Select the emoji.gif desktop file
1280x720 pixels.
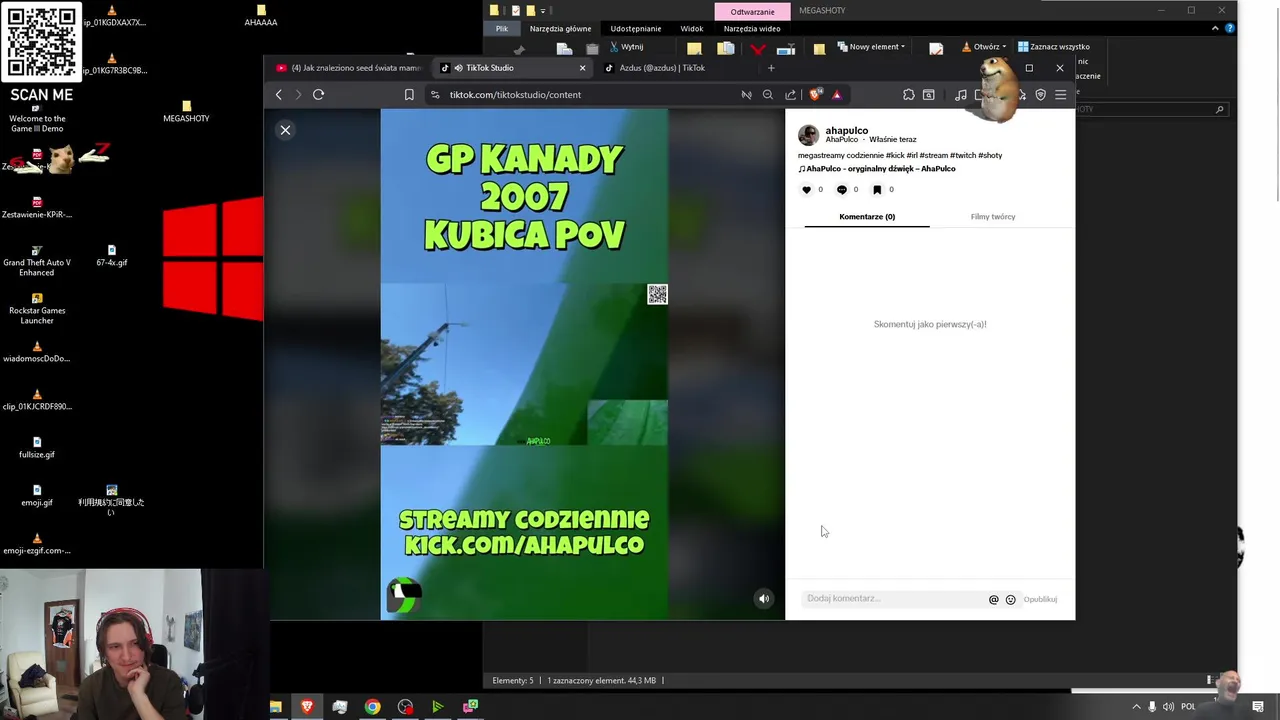(x=37, y=496)
